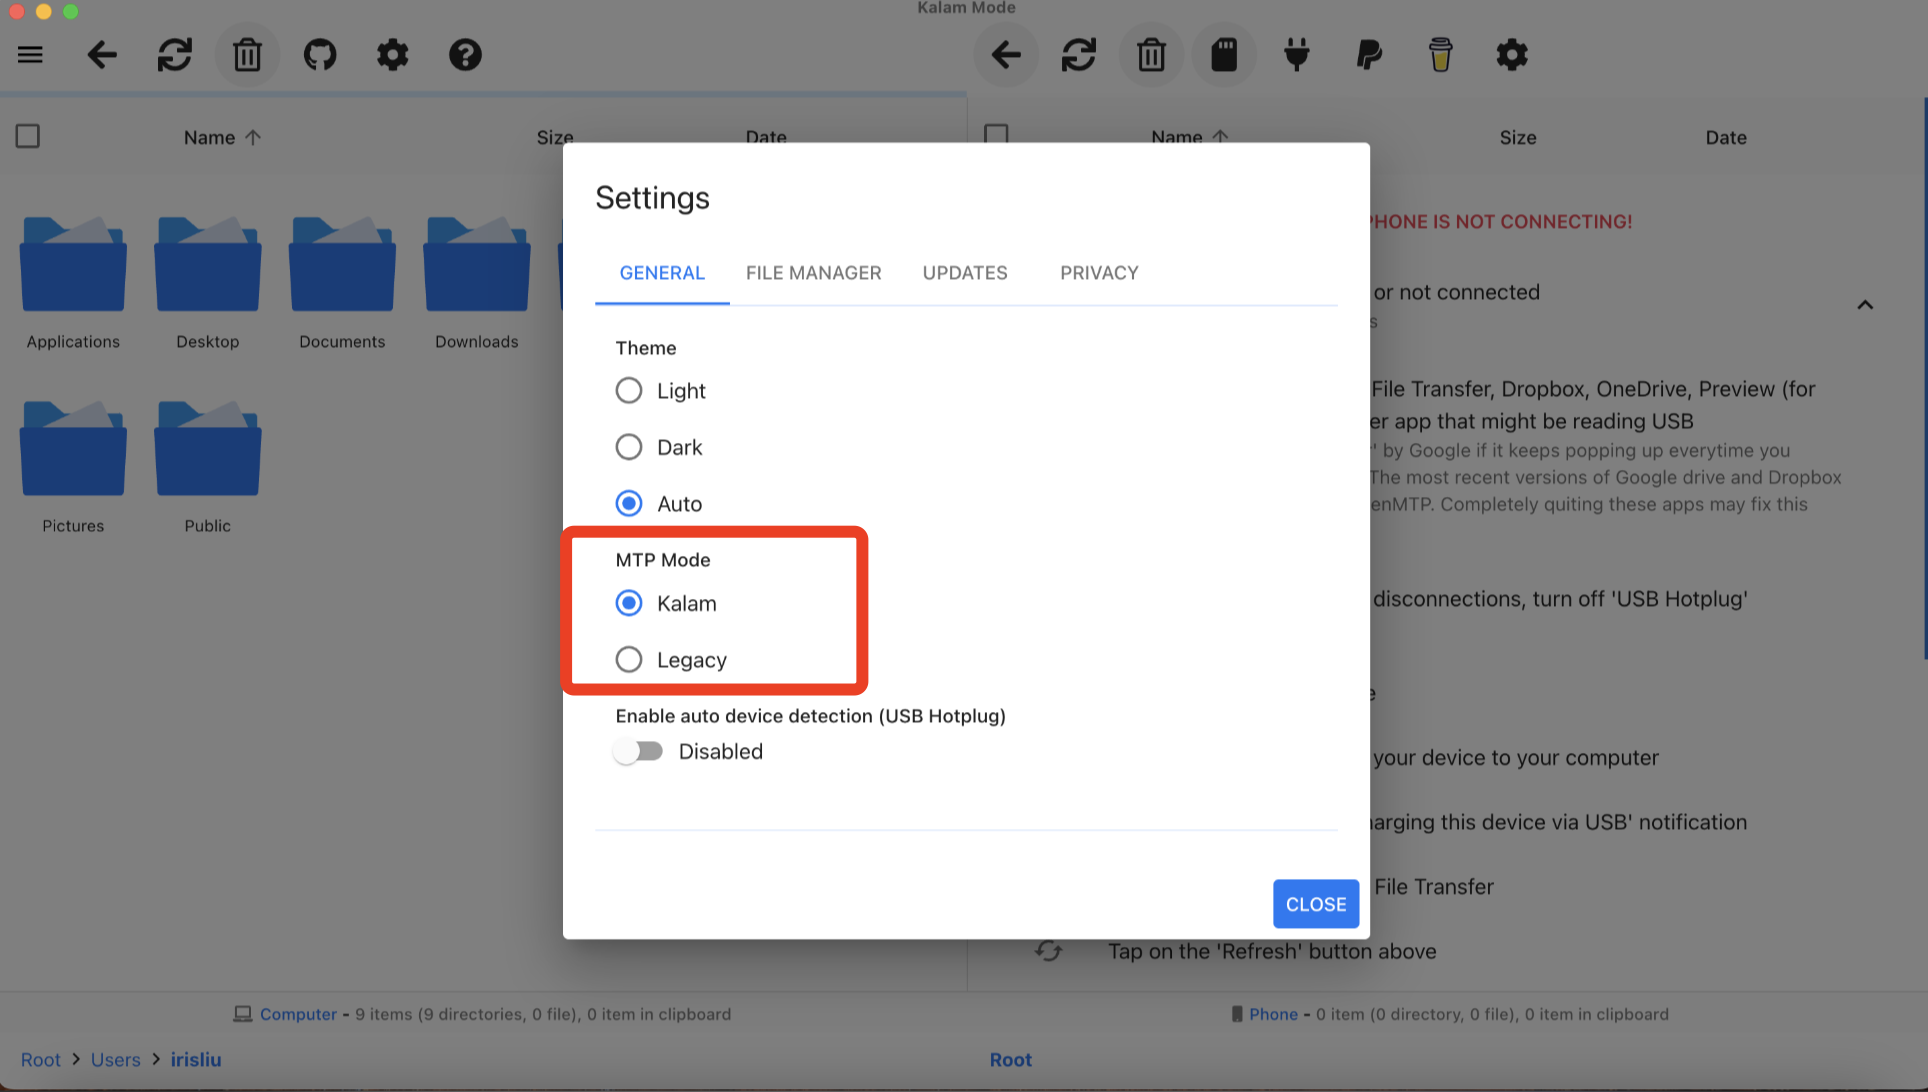Screen dimensions: 1928x1092
Task: Switch to the Updates tab
Action: coord(965,273)
